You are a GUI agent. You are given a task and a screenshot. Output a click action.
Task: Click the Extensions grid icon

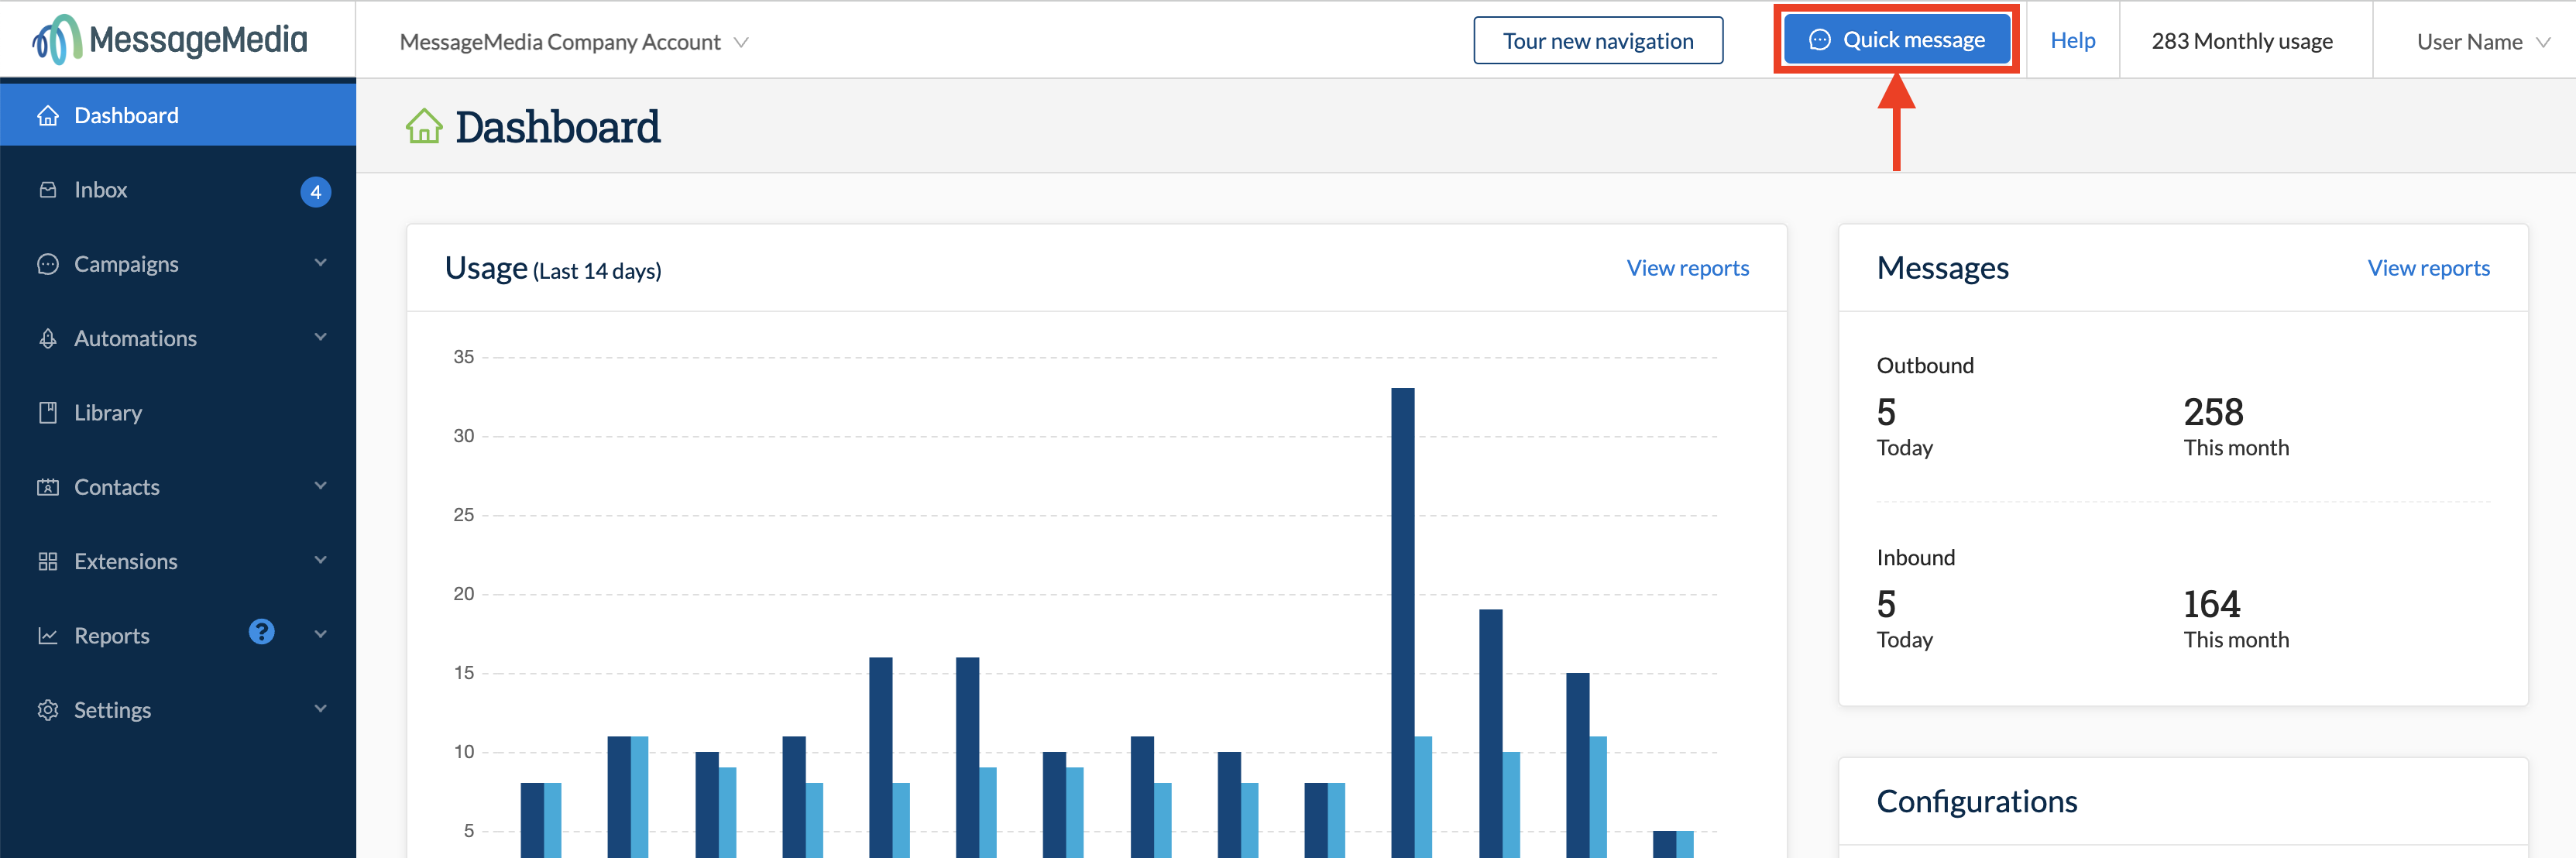click(x=48, y=561)
